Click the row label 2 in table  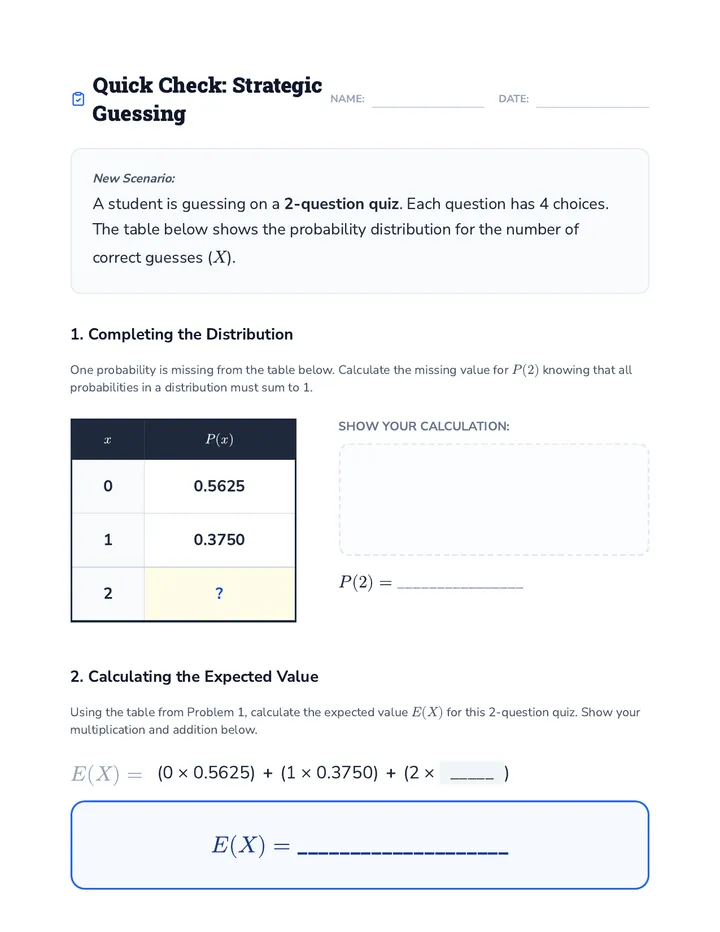click(108, 593)
